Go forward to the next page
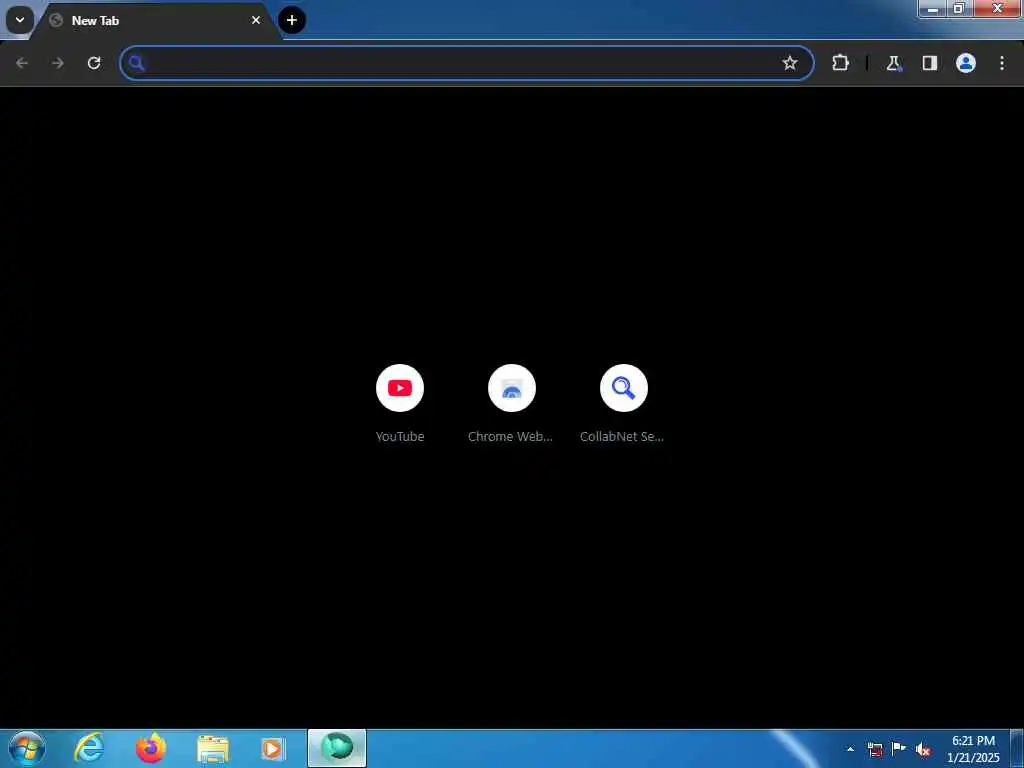Image resolution: width=1024 pixels, height=768 pixels. [58, 63]
